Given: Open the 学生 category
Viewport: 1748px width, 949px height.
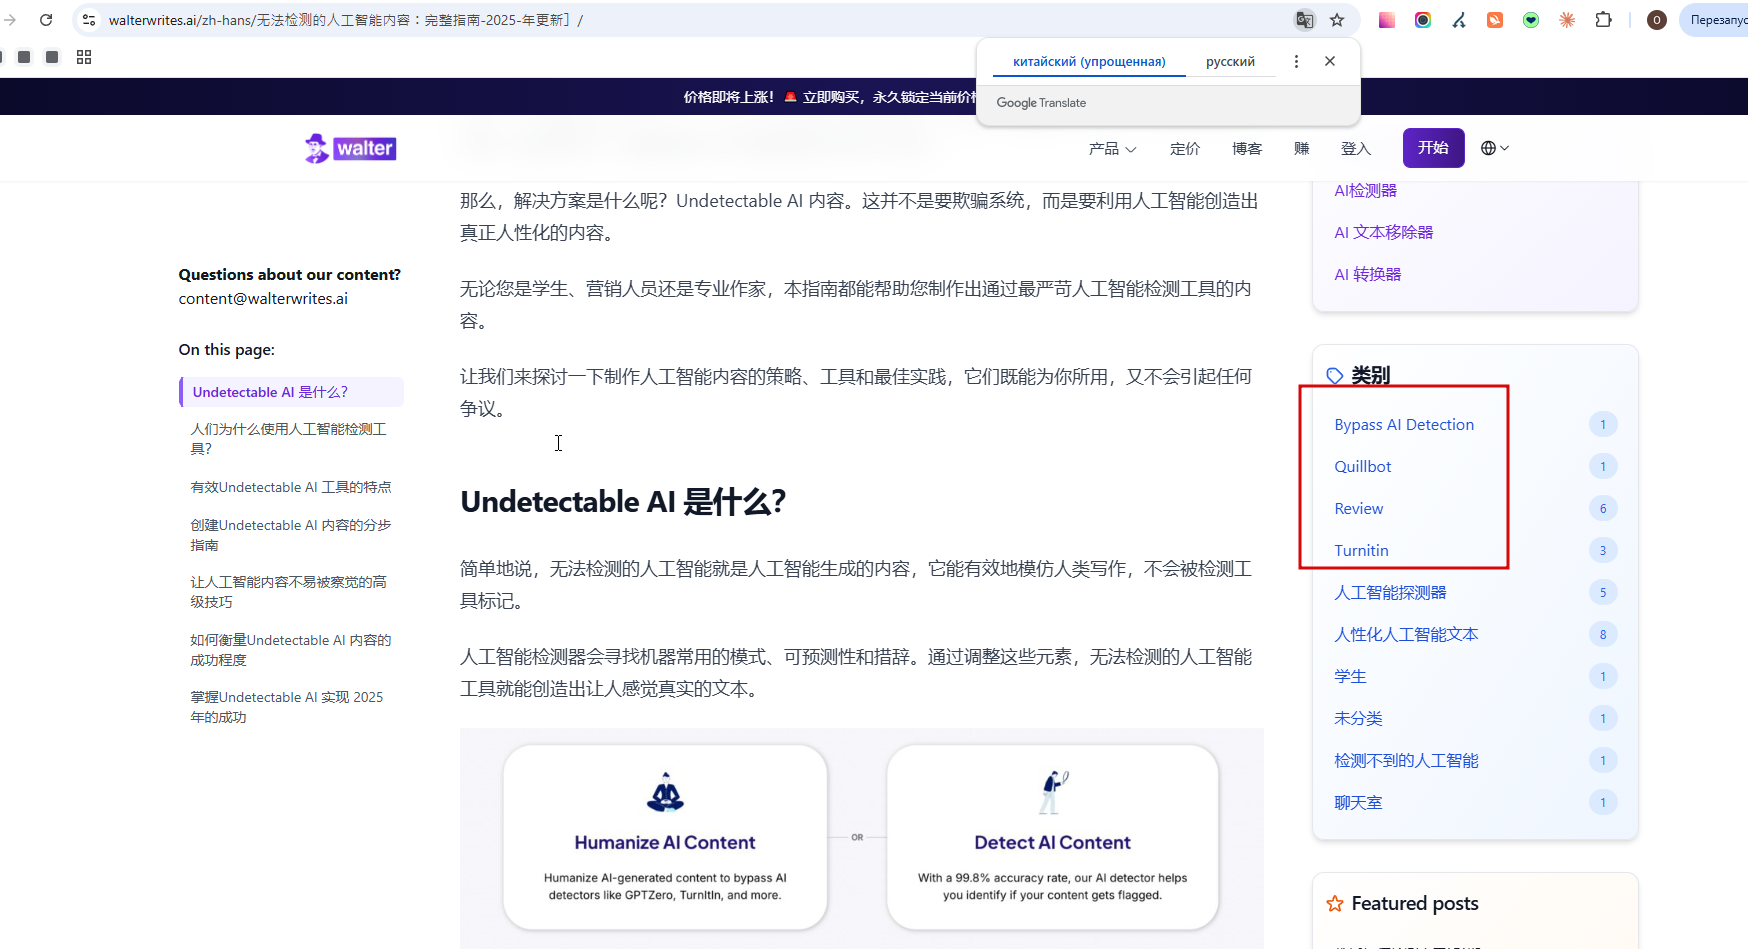Looking at the screenshot, I should click(x=1350, y=677).
